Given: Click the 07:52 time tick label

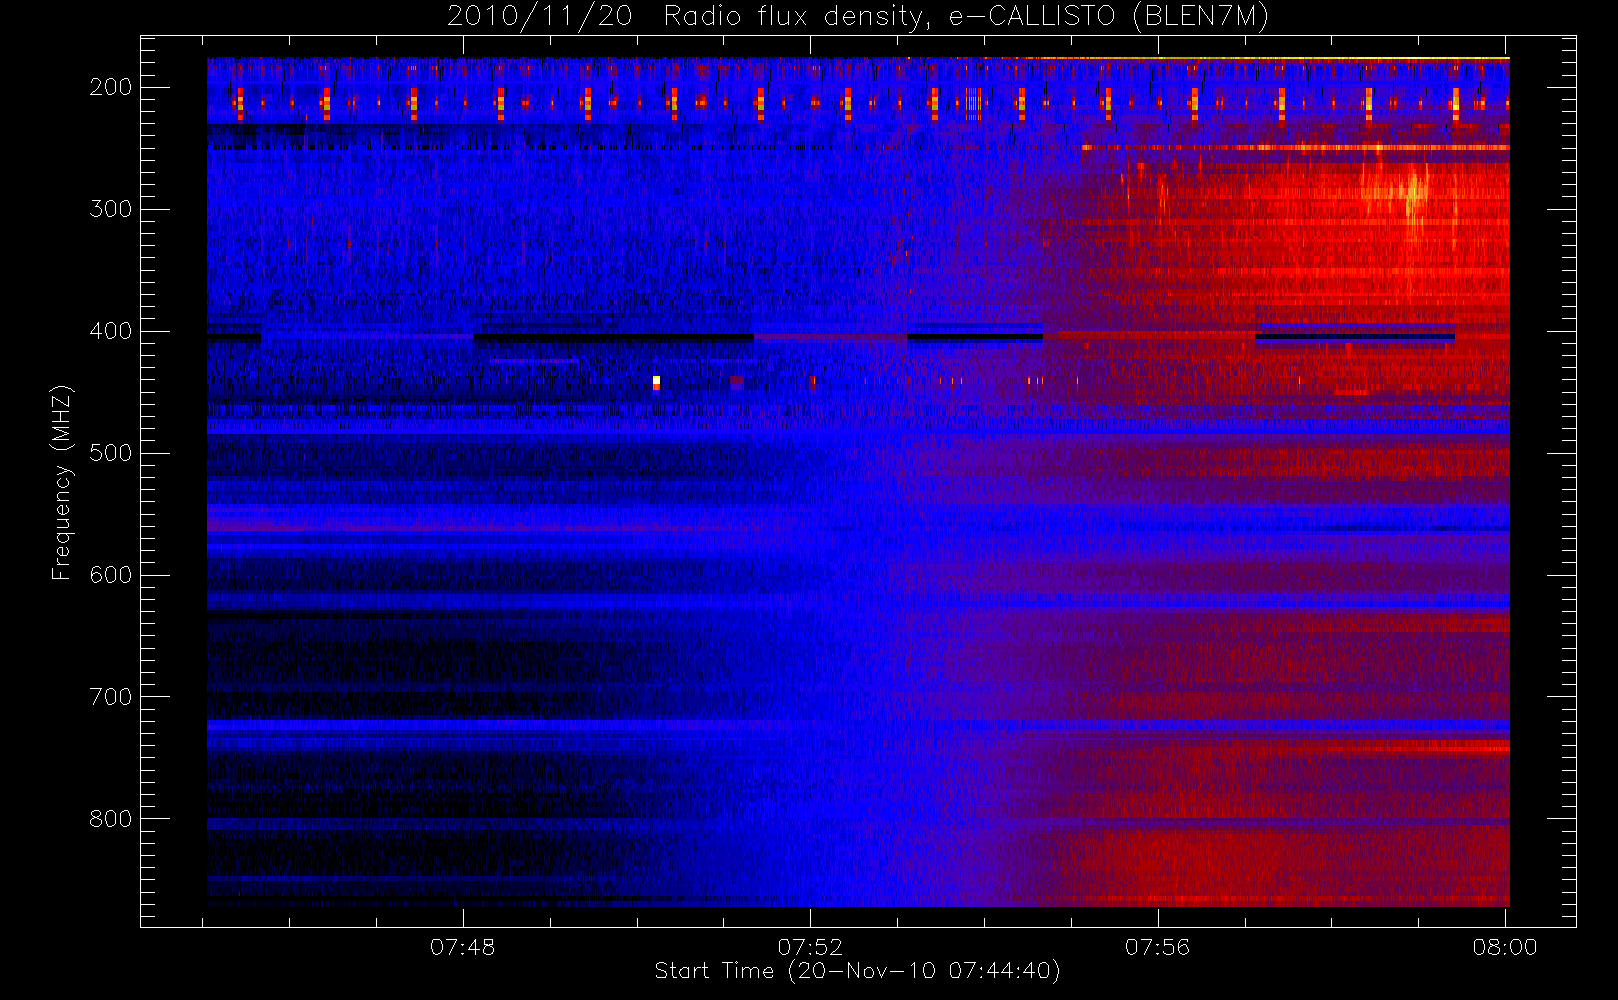Looking at the screenshot, I should coord(810,947).
